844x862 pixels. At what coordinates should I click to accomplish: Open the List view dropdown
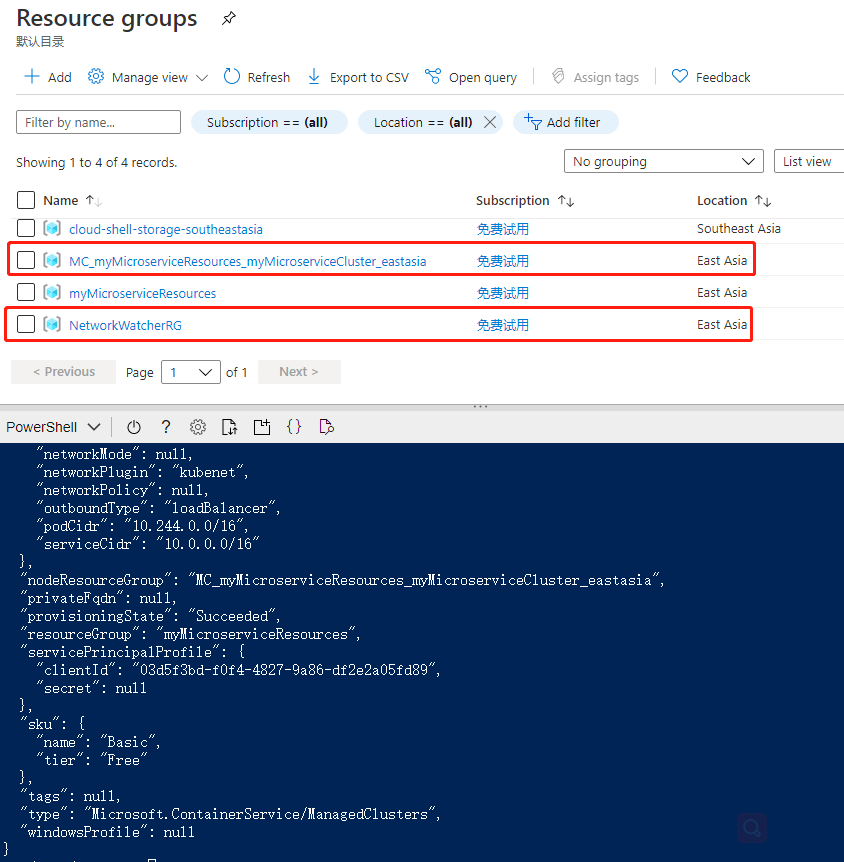pyautogui.click(x=808, y=161)
